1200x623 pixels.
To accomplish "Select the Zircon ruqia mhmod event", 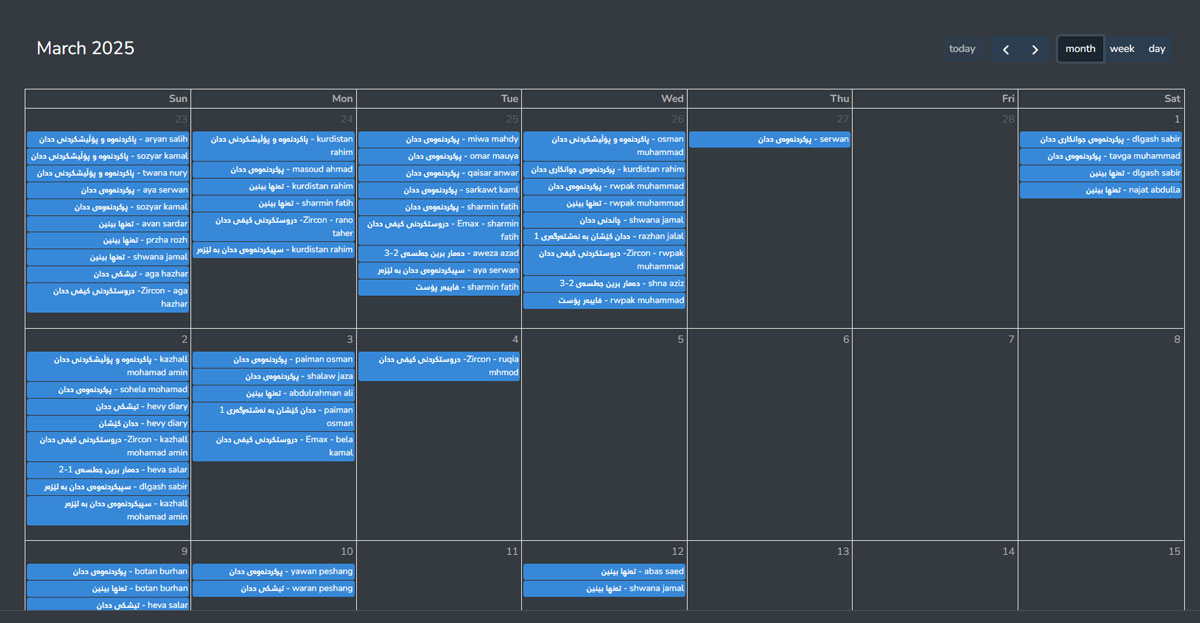I will tap(439, 366).
